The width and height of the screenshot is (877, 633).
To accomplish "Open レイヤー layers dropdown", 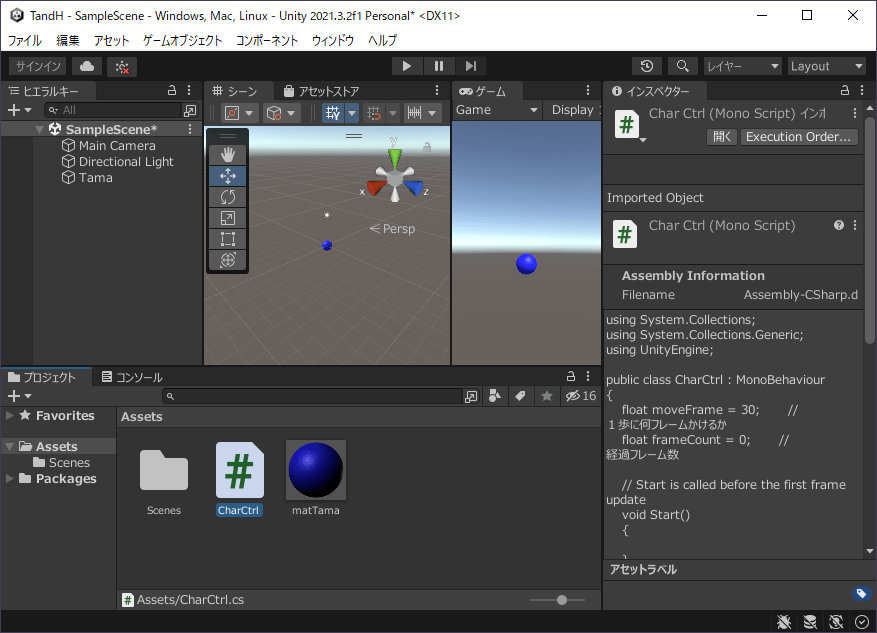I will click(x=743, y=66).
